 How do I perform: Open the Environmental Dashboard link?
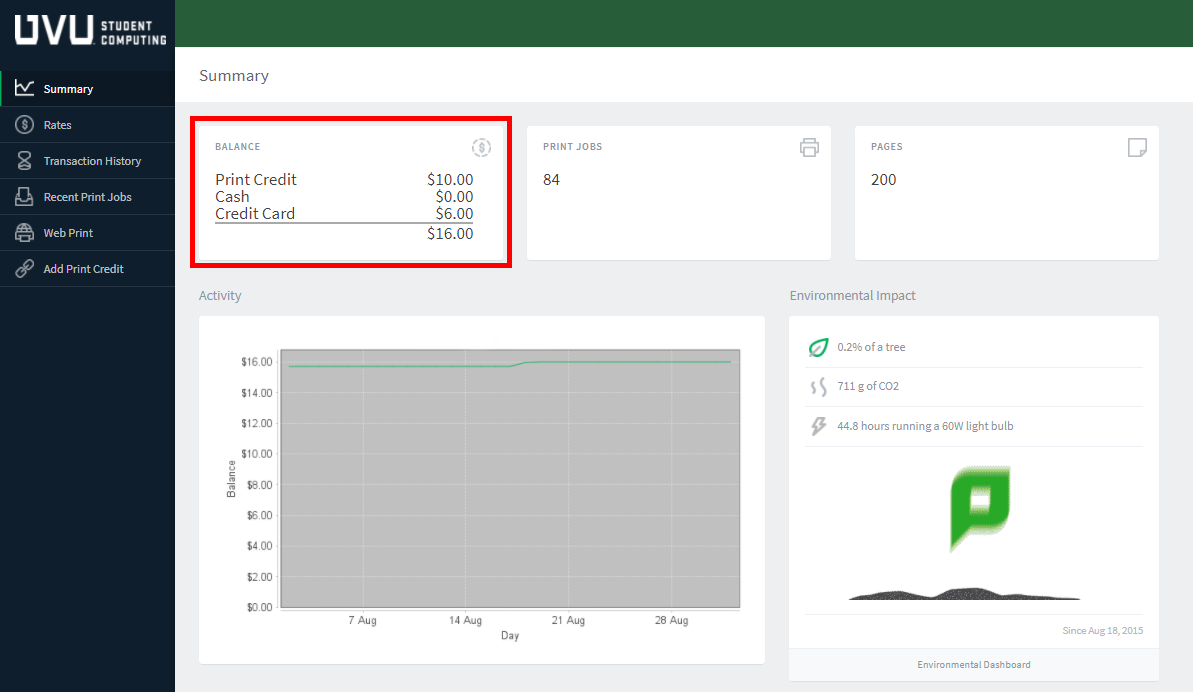972,664
